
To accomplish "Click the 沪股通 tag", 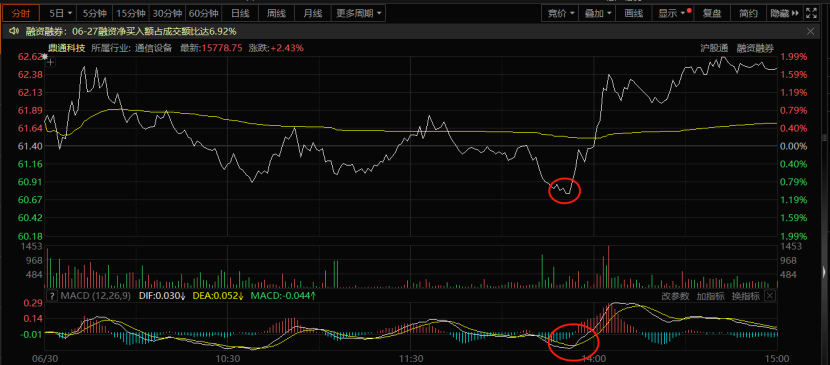I will 714,48.
